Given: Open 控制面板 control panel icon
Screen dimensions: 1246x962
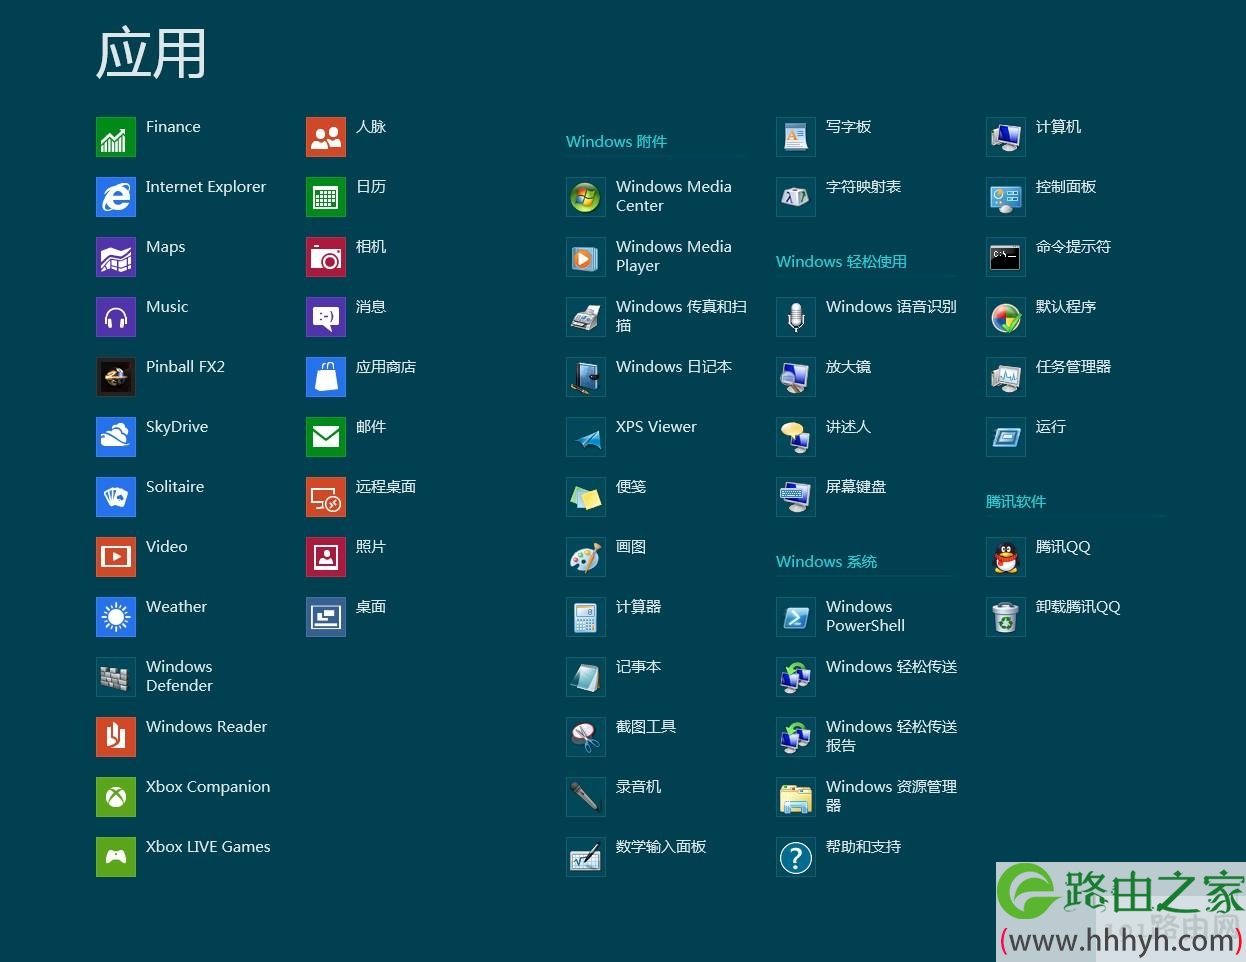Looking at the screenshot, I should 1006,197.
